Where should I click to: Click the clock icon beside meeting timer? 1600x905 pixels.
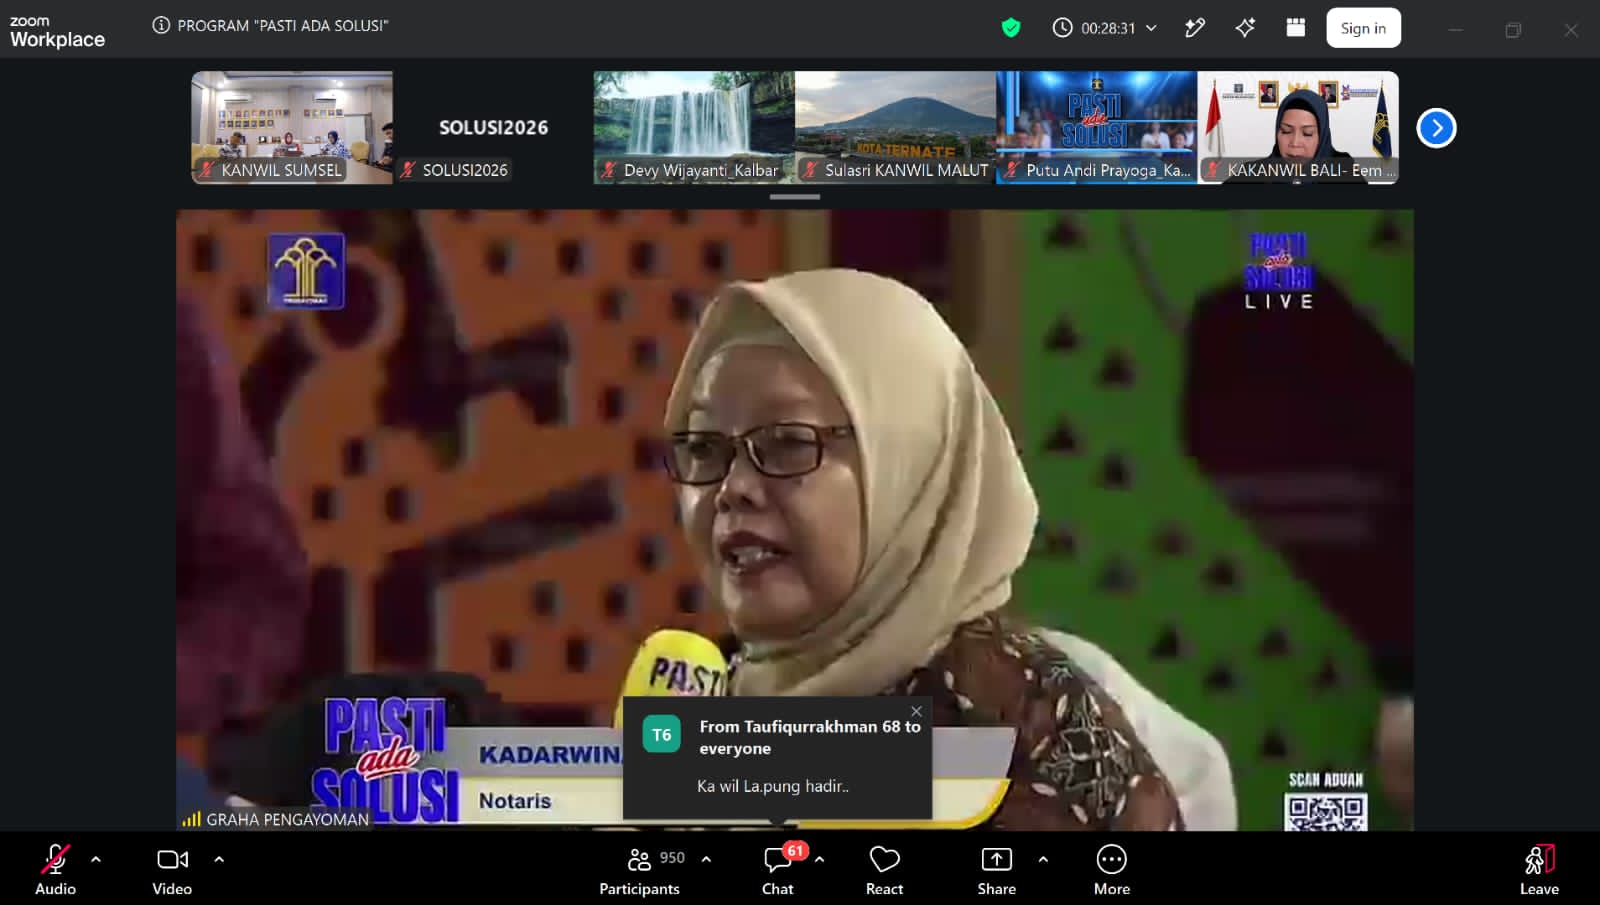point(1062,28)
